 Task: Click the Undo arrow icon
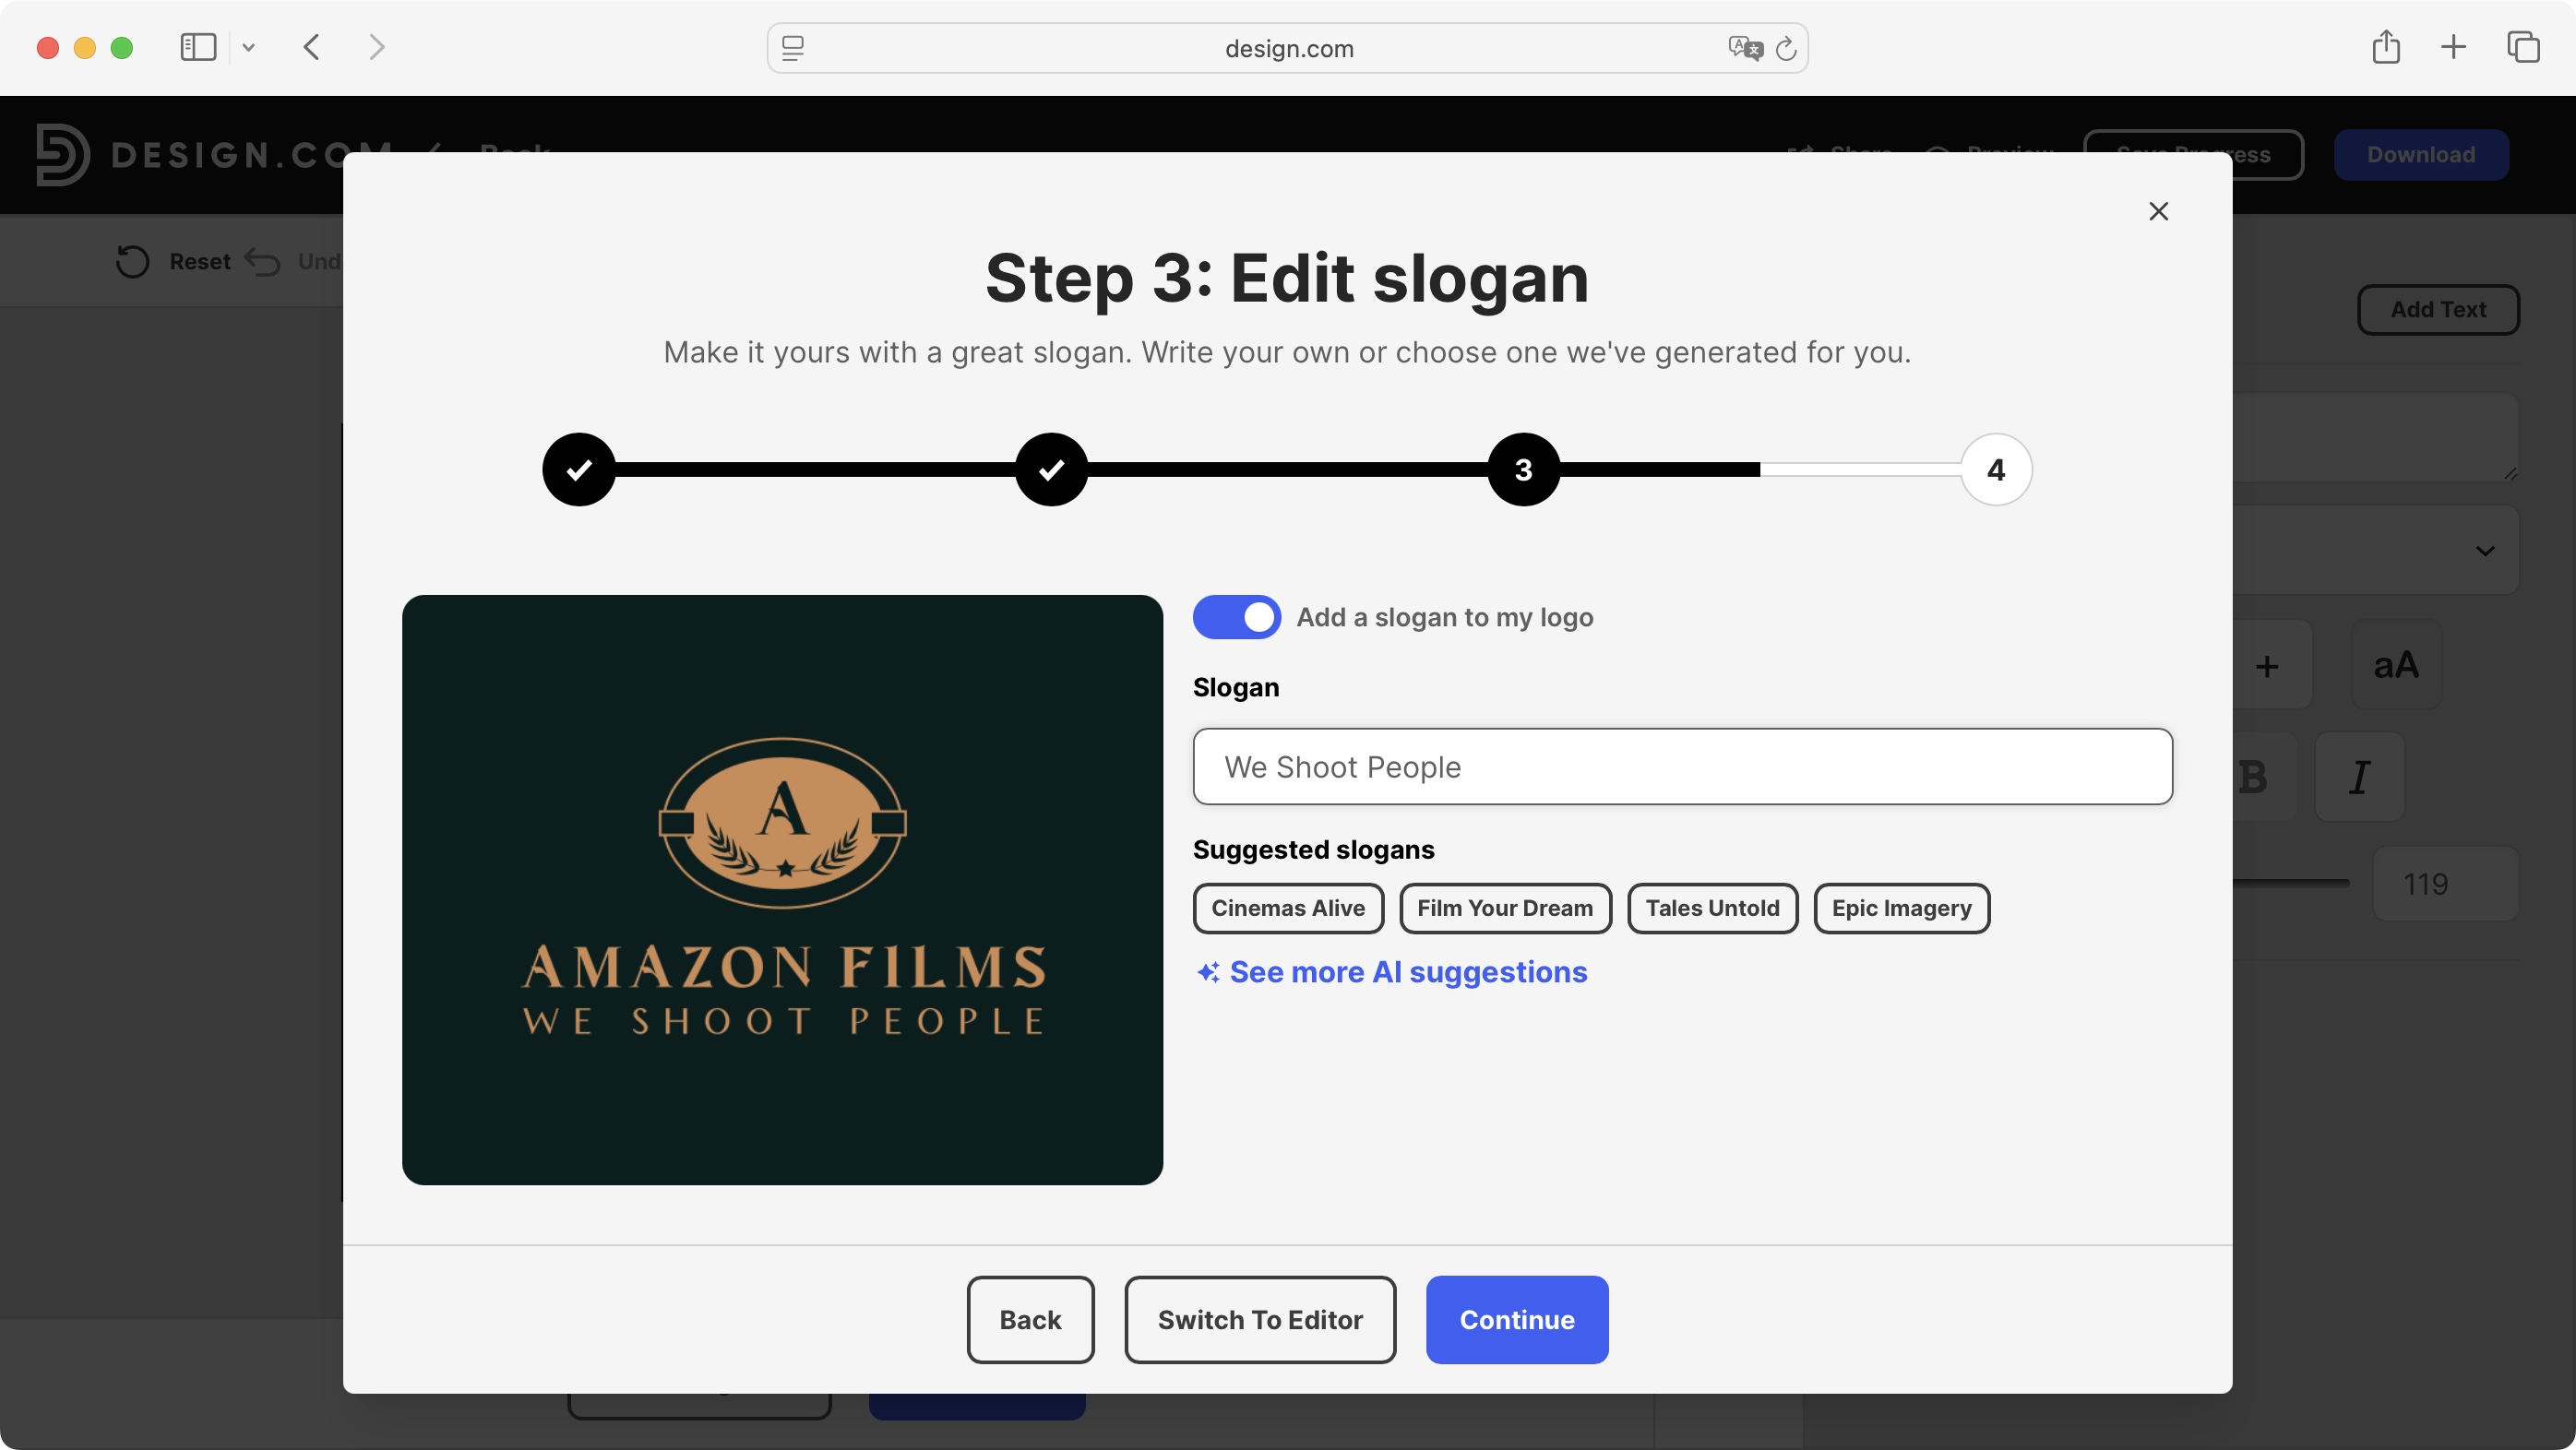click(261, 261)
